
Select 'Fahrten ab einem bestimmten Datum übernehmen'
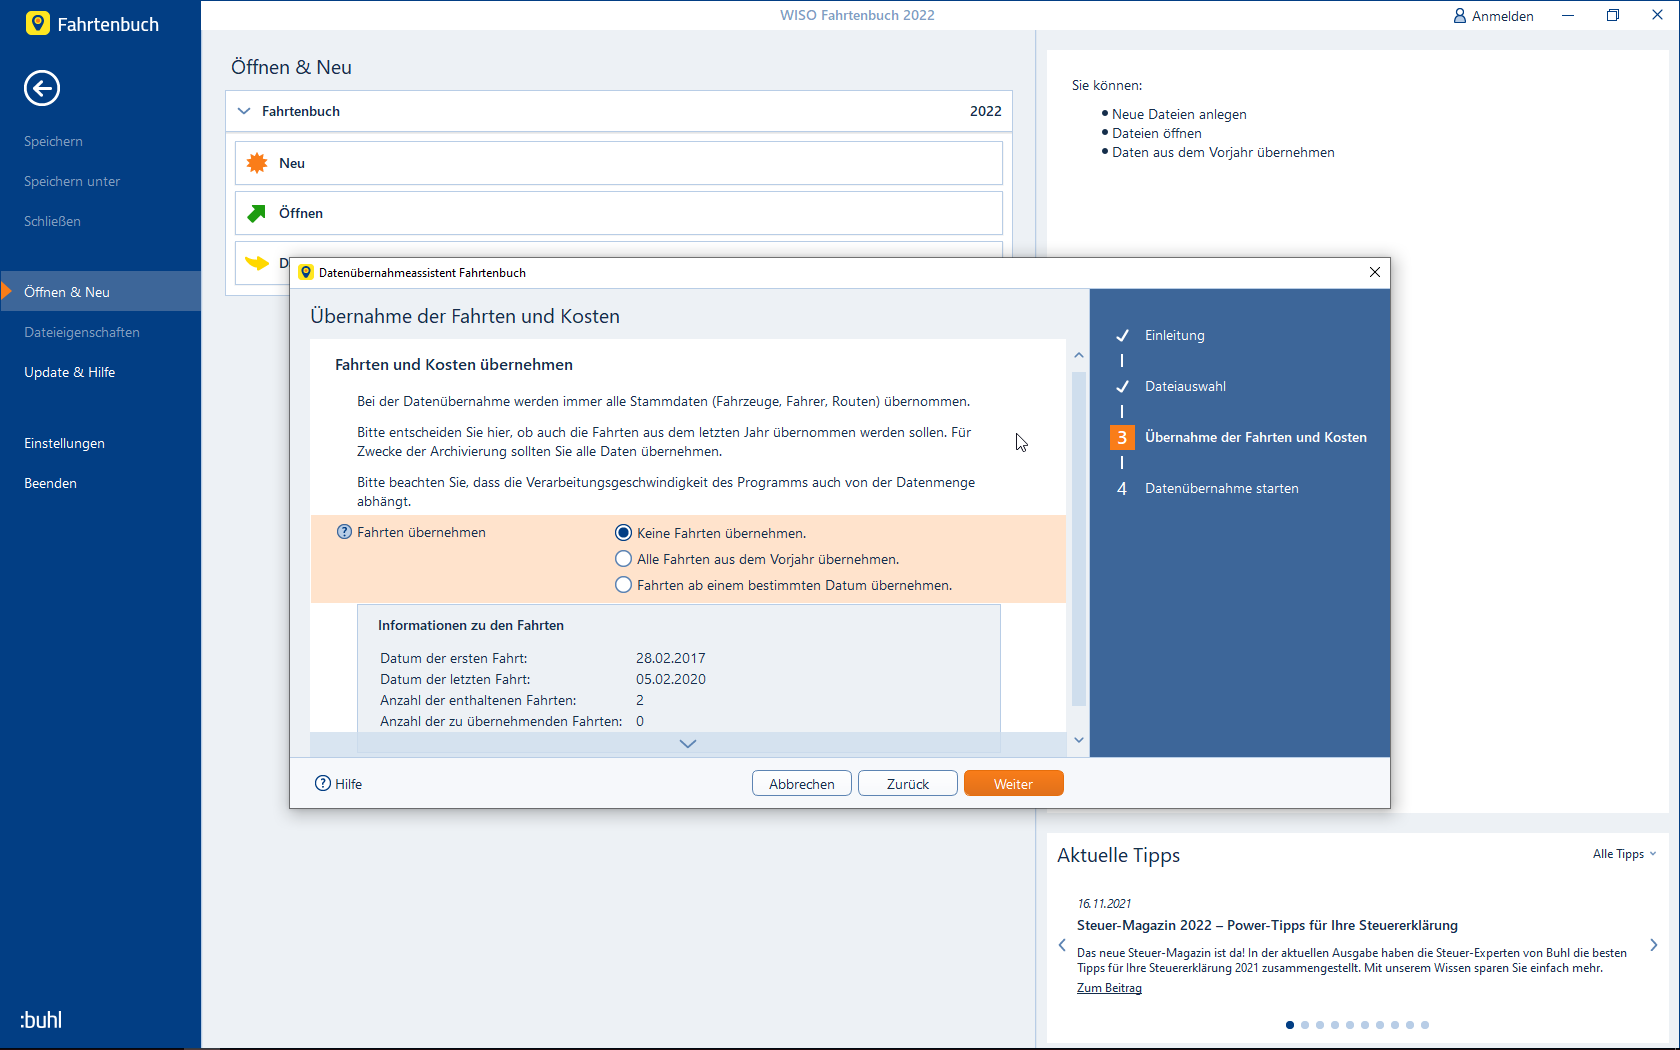click(623, 585)
